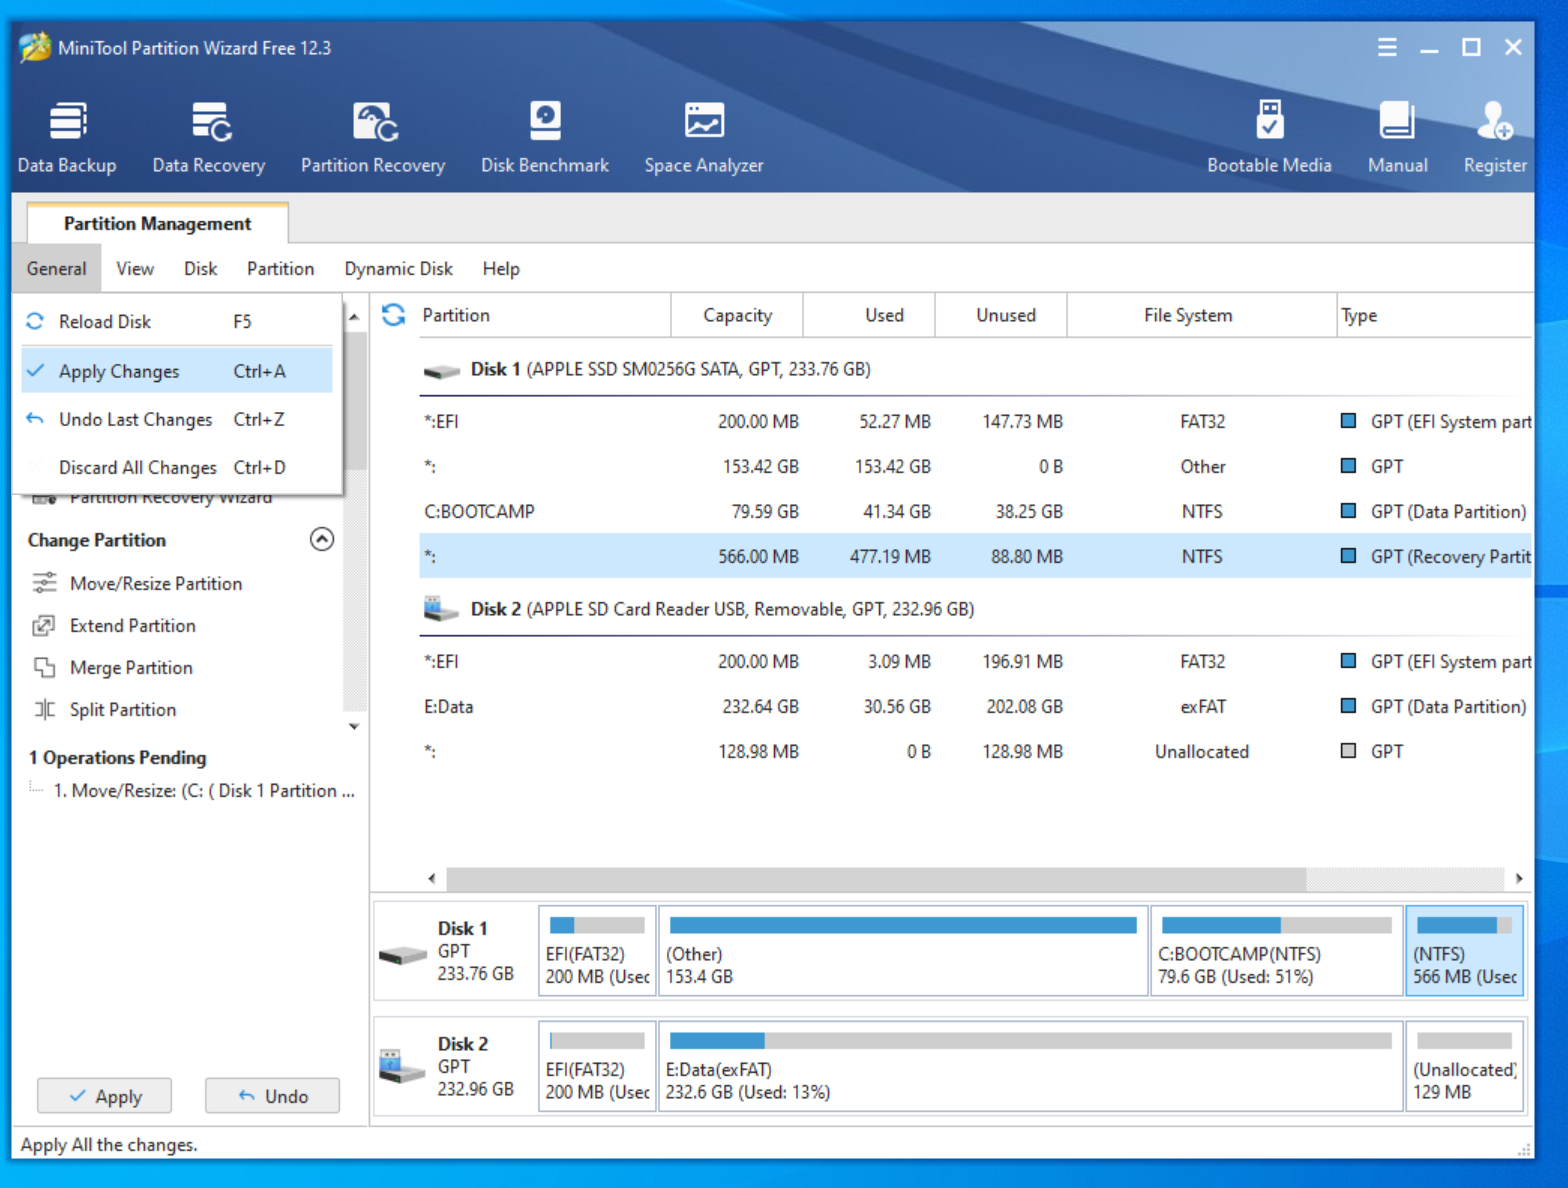Select C:BOOTCAMP(NTFS) block in disk map
The height and width of the screenshot is (1188, 1568).
point(1276,950)
